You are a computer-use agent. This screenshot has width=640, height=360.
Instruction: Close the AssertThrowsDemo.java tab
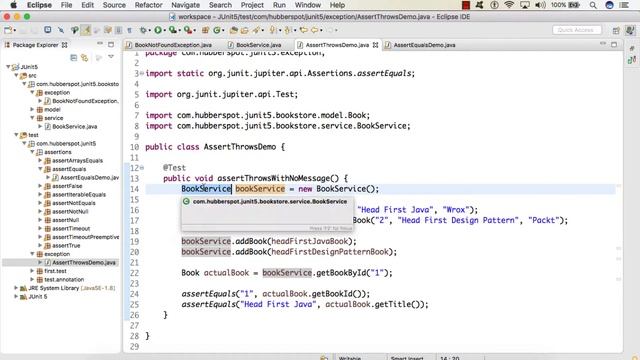point(375,45)
